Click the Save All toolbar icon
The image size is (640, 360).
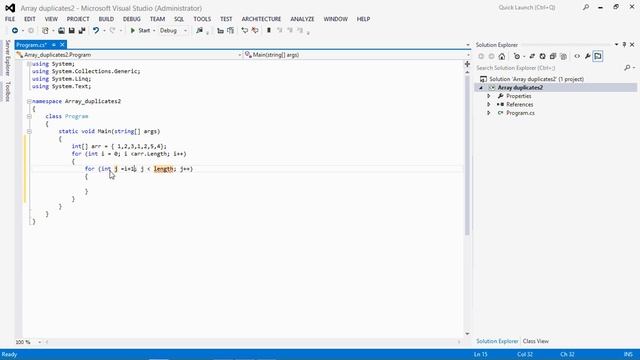tap(82, 31)
